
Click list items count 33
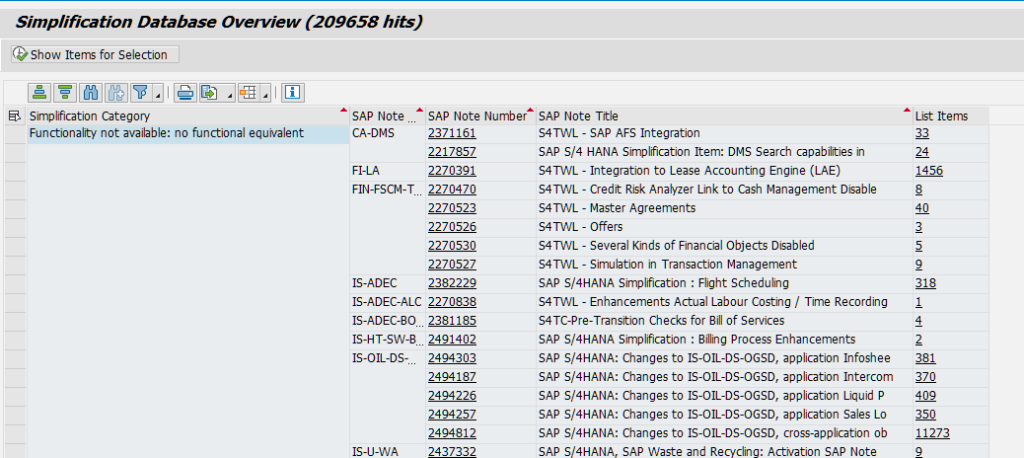[922, 133]
